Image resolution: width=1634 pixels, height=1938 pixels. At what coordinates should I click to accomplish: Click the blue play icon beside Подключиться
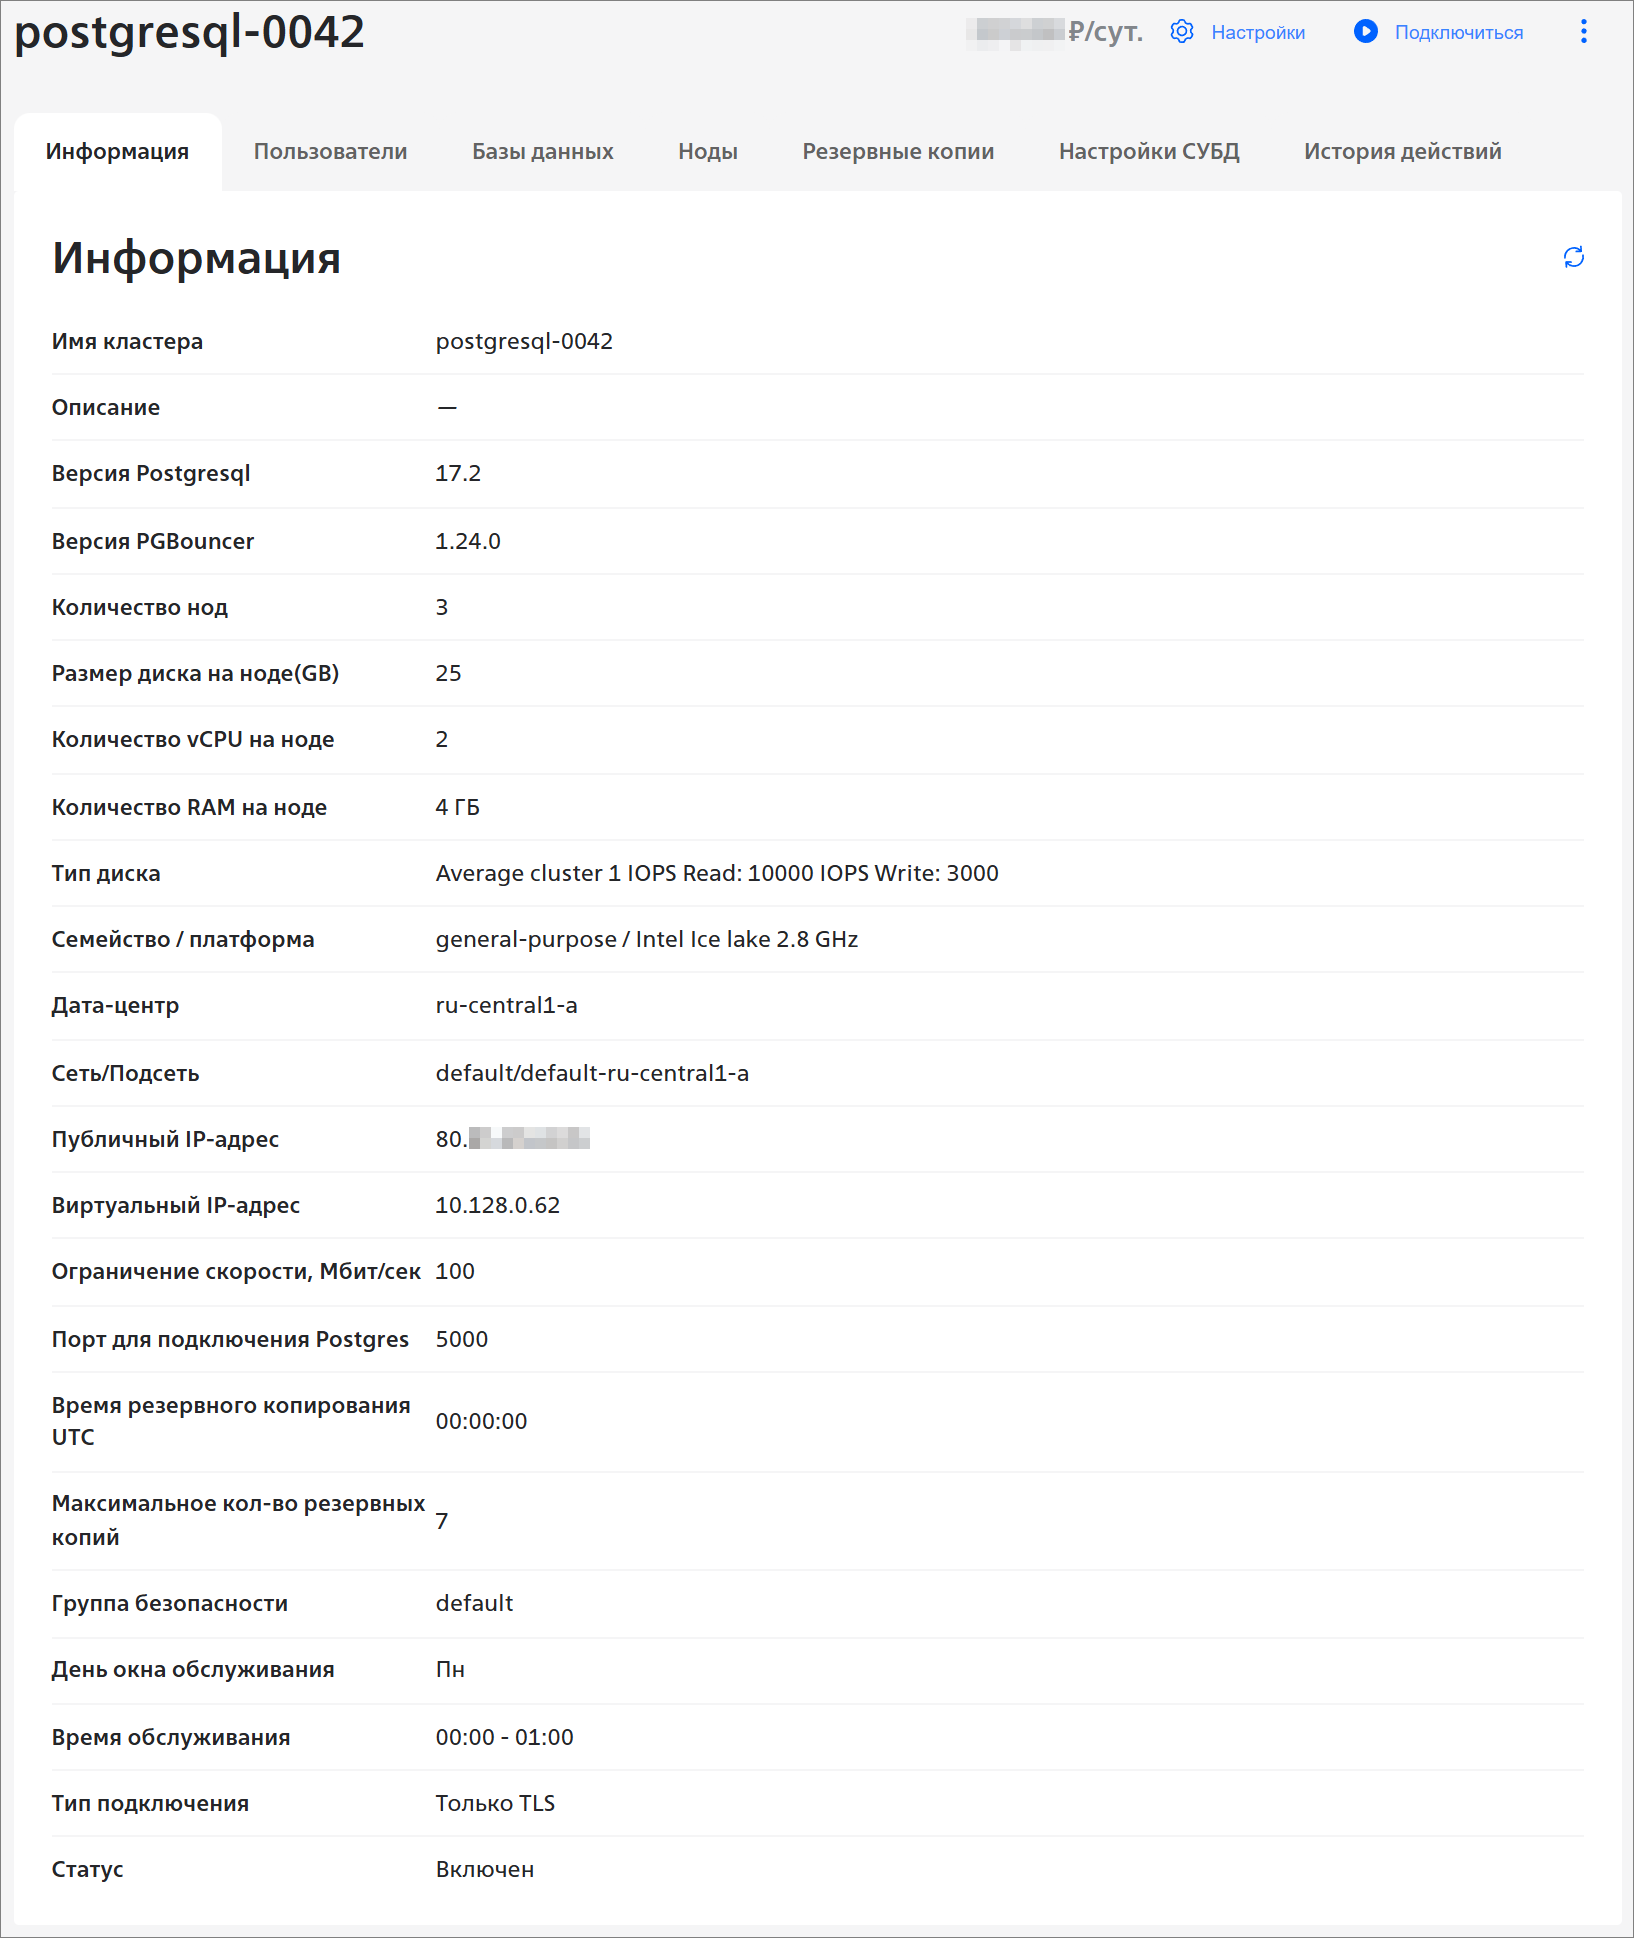pyautogui.click(x=1365, y=32)
